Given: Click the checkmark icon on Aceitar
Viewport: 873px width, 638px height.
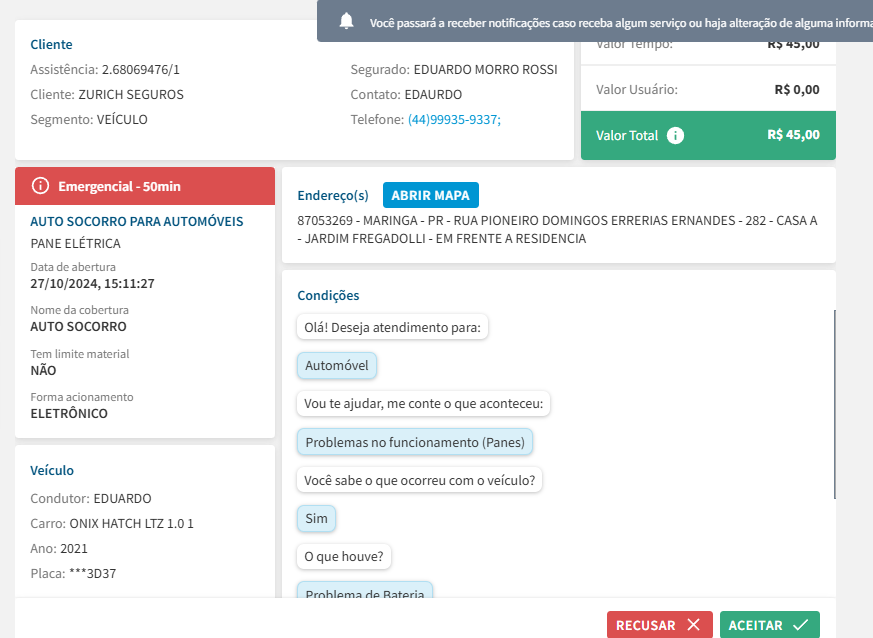Looking at the screenshot, I should click(800, 625).
